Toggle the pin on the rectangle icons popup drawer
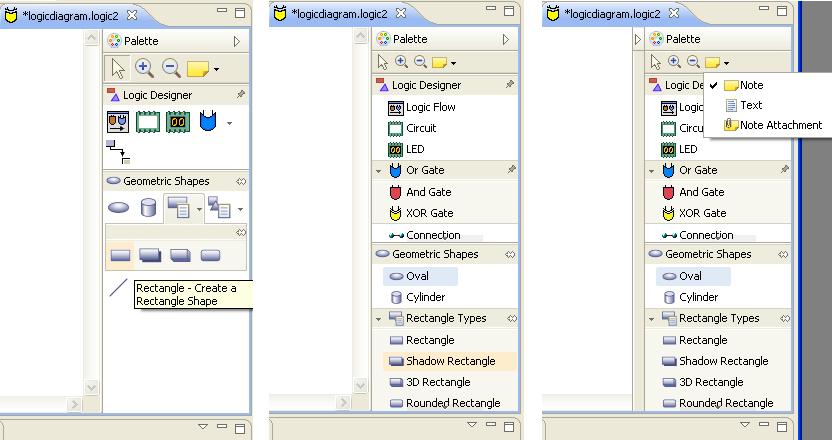832x440 pixels. point(241,232)
